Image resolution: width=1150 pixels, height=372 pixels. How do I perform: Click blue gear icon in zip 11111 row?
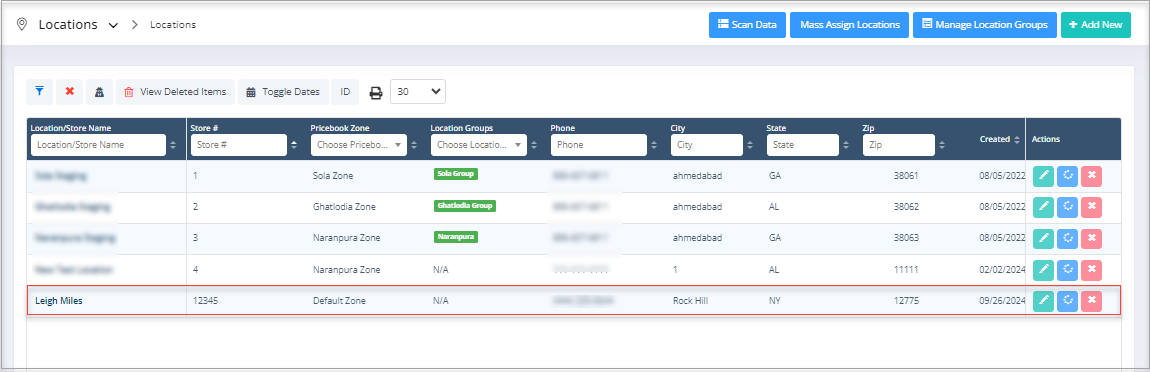pos(1067,269)
